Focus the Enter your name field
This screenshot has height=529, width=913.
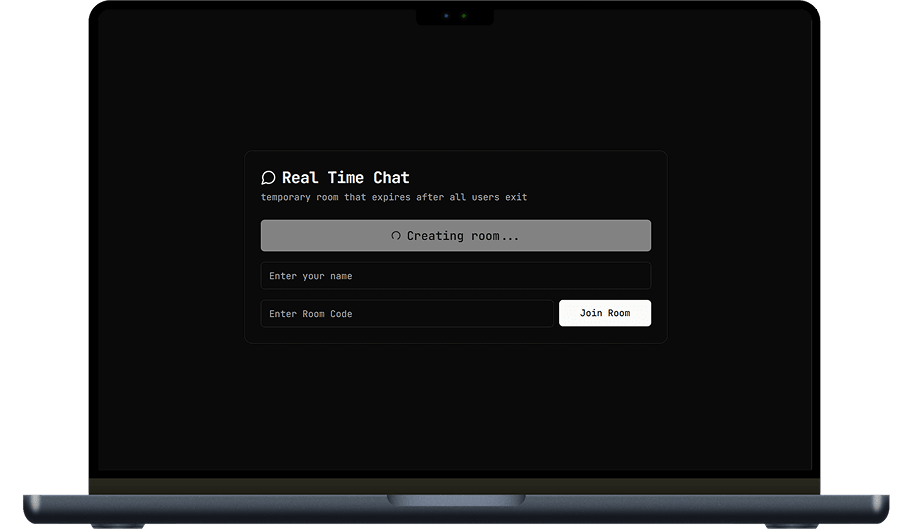[455, 276]
